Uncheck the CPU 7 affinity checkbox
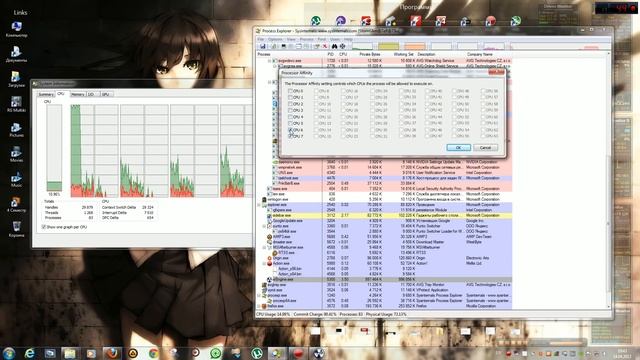The image size is (640, 360). 290,136
